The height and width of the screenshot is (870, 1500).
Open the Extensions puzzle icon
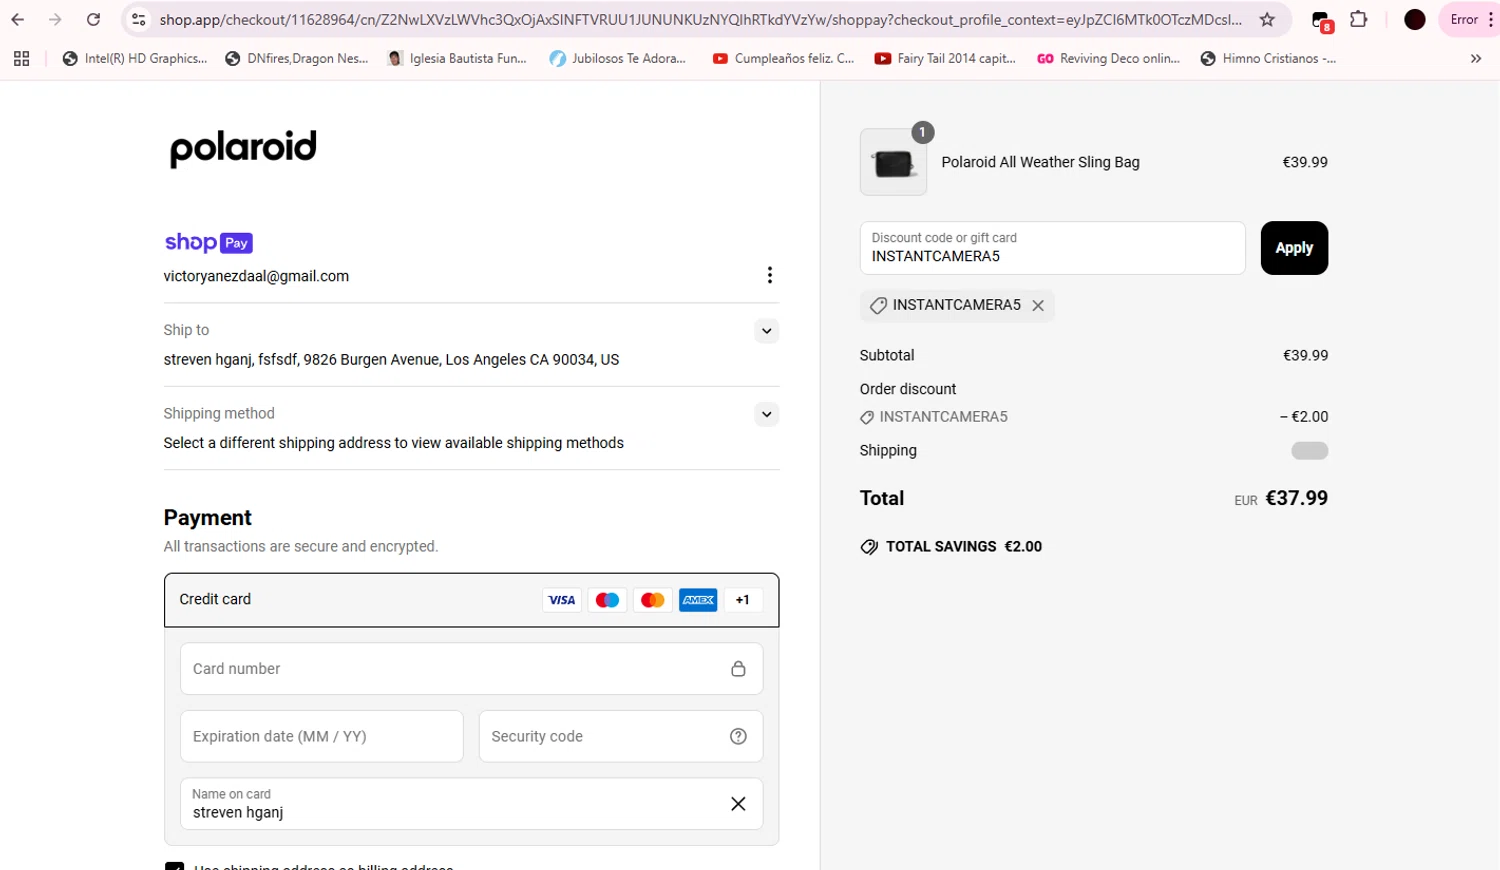tap(1358, 19)
